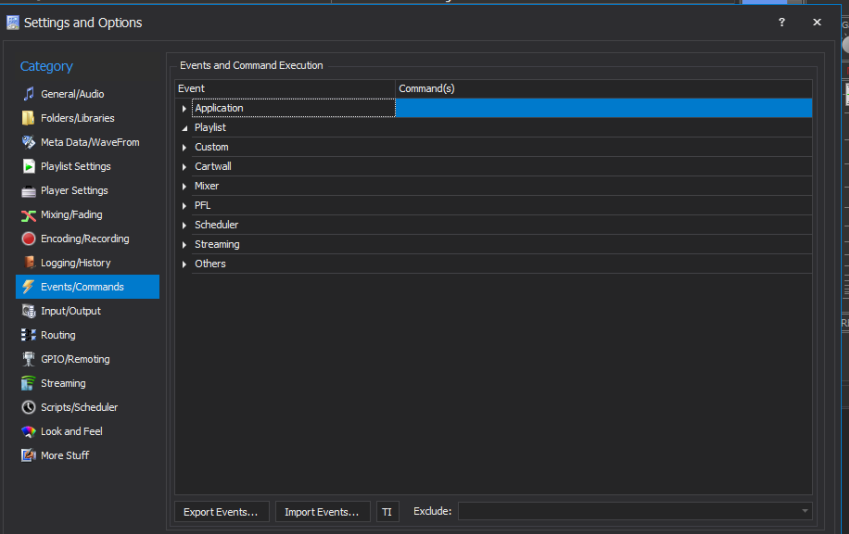The width and height of the screenshot is (849, 534).
Task: Open the More Stuff category
Action: (65, 455)
